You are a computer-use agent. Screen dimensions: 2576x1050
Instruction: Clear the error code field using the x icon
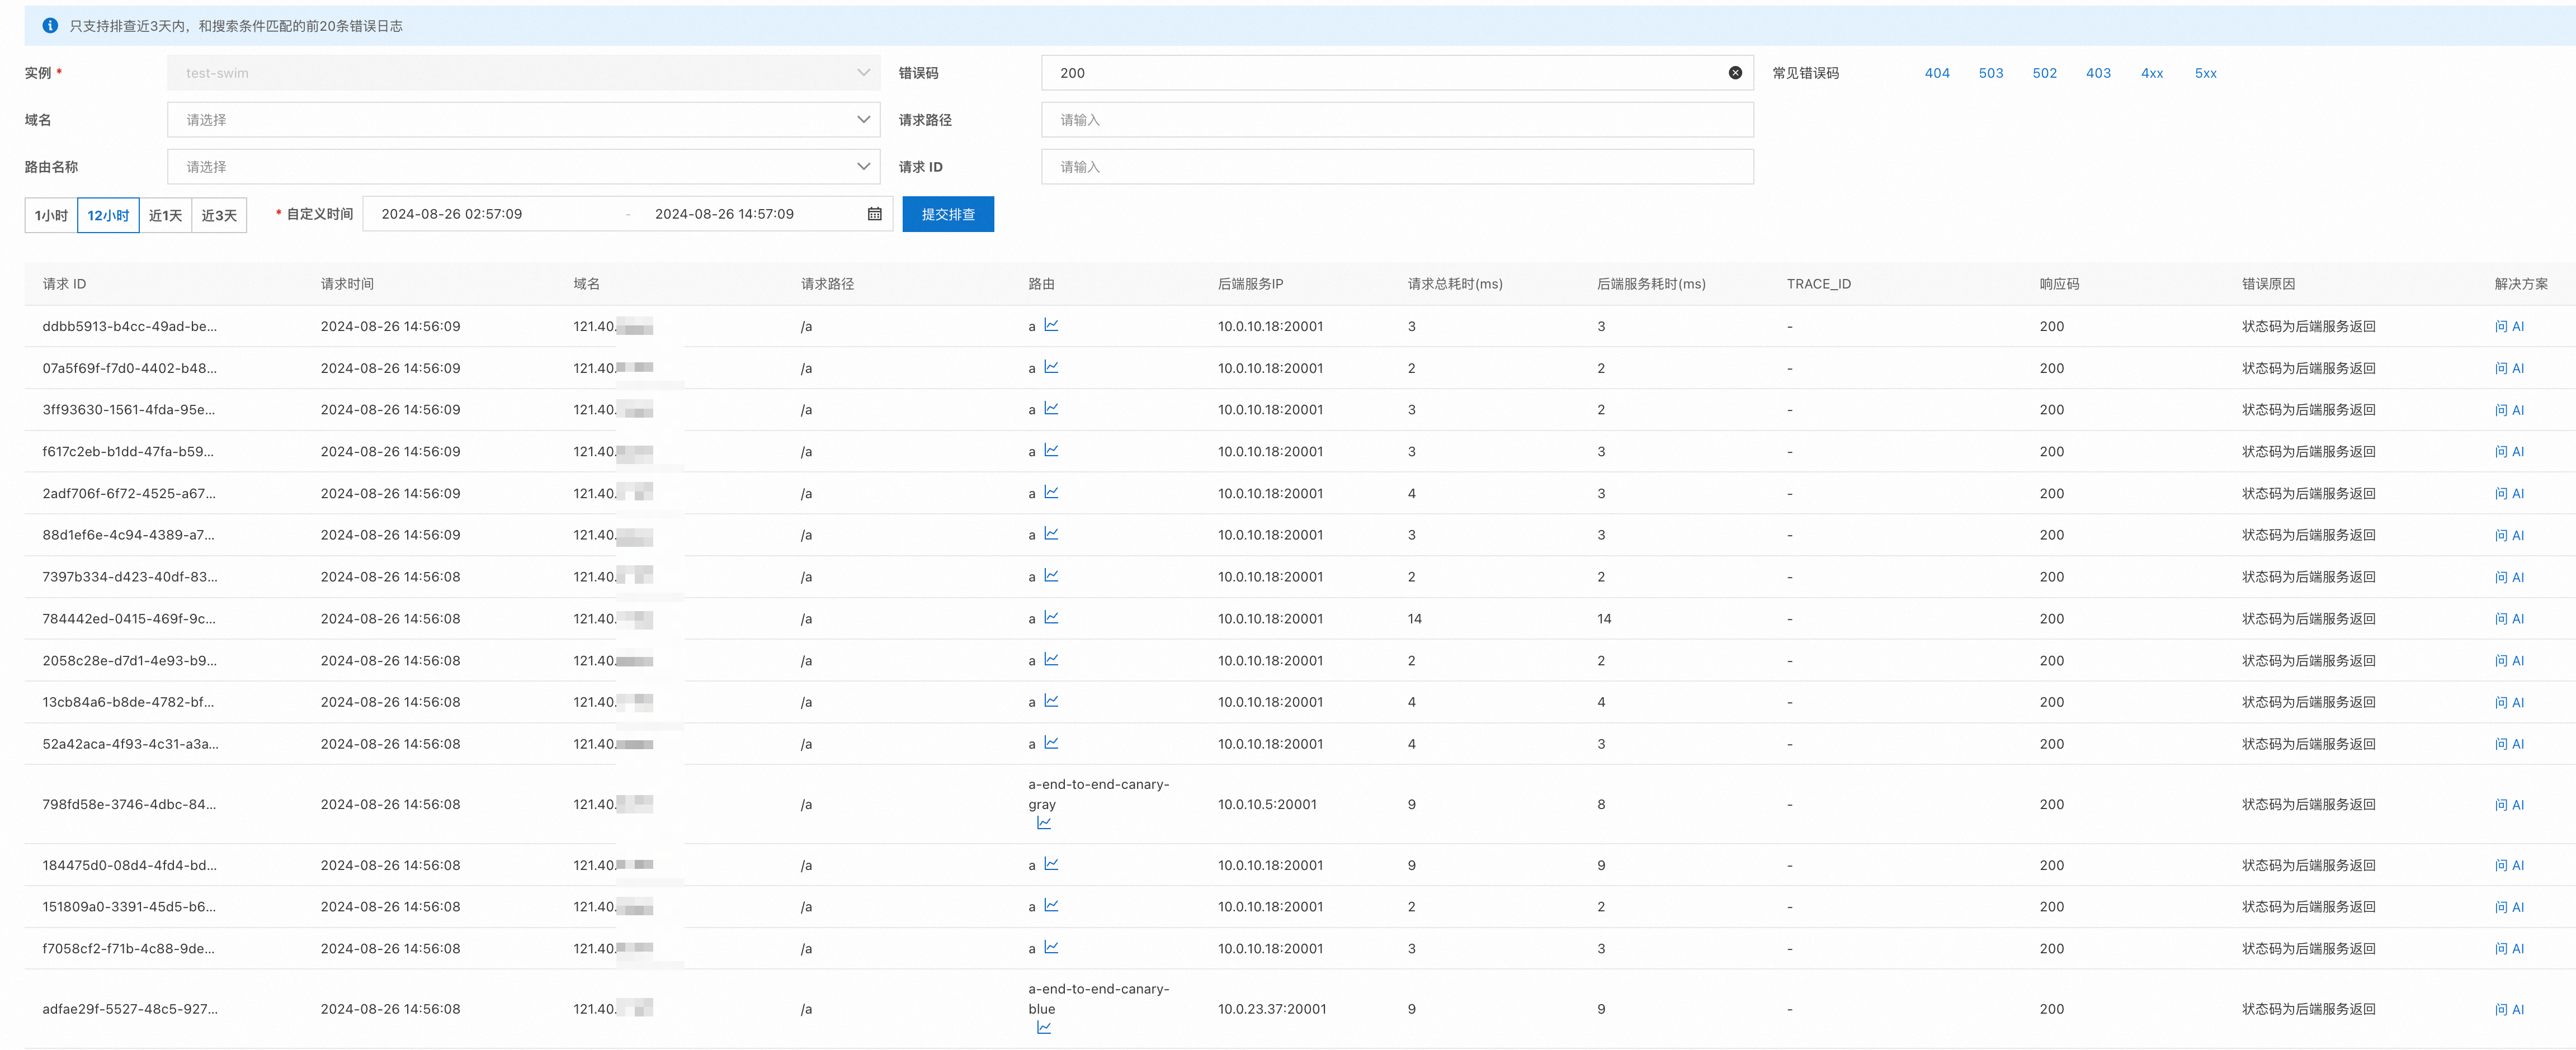click(1735, 73)
